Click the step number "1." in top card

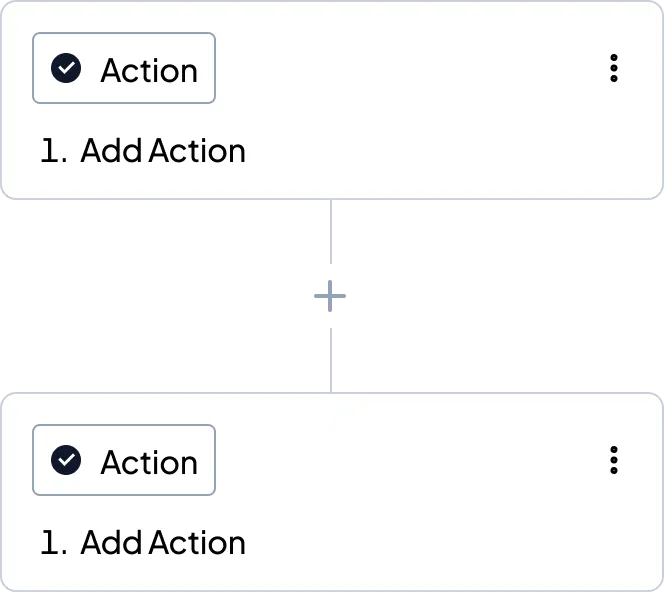point(53,151)
